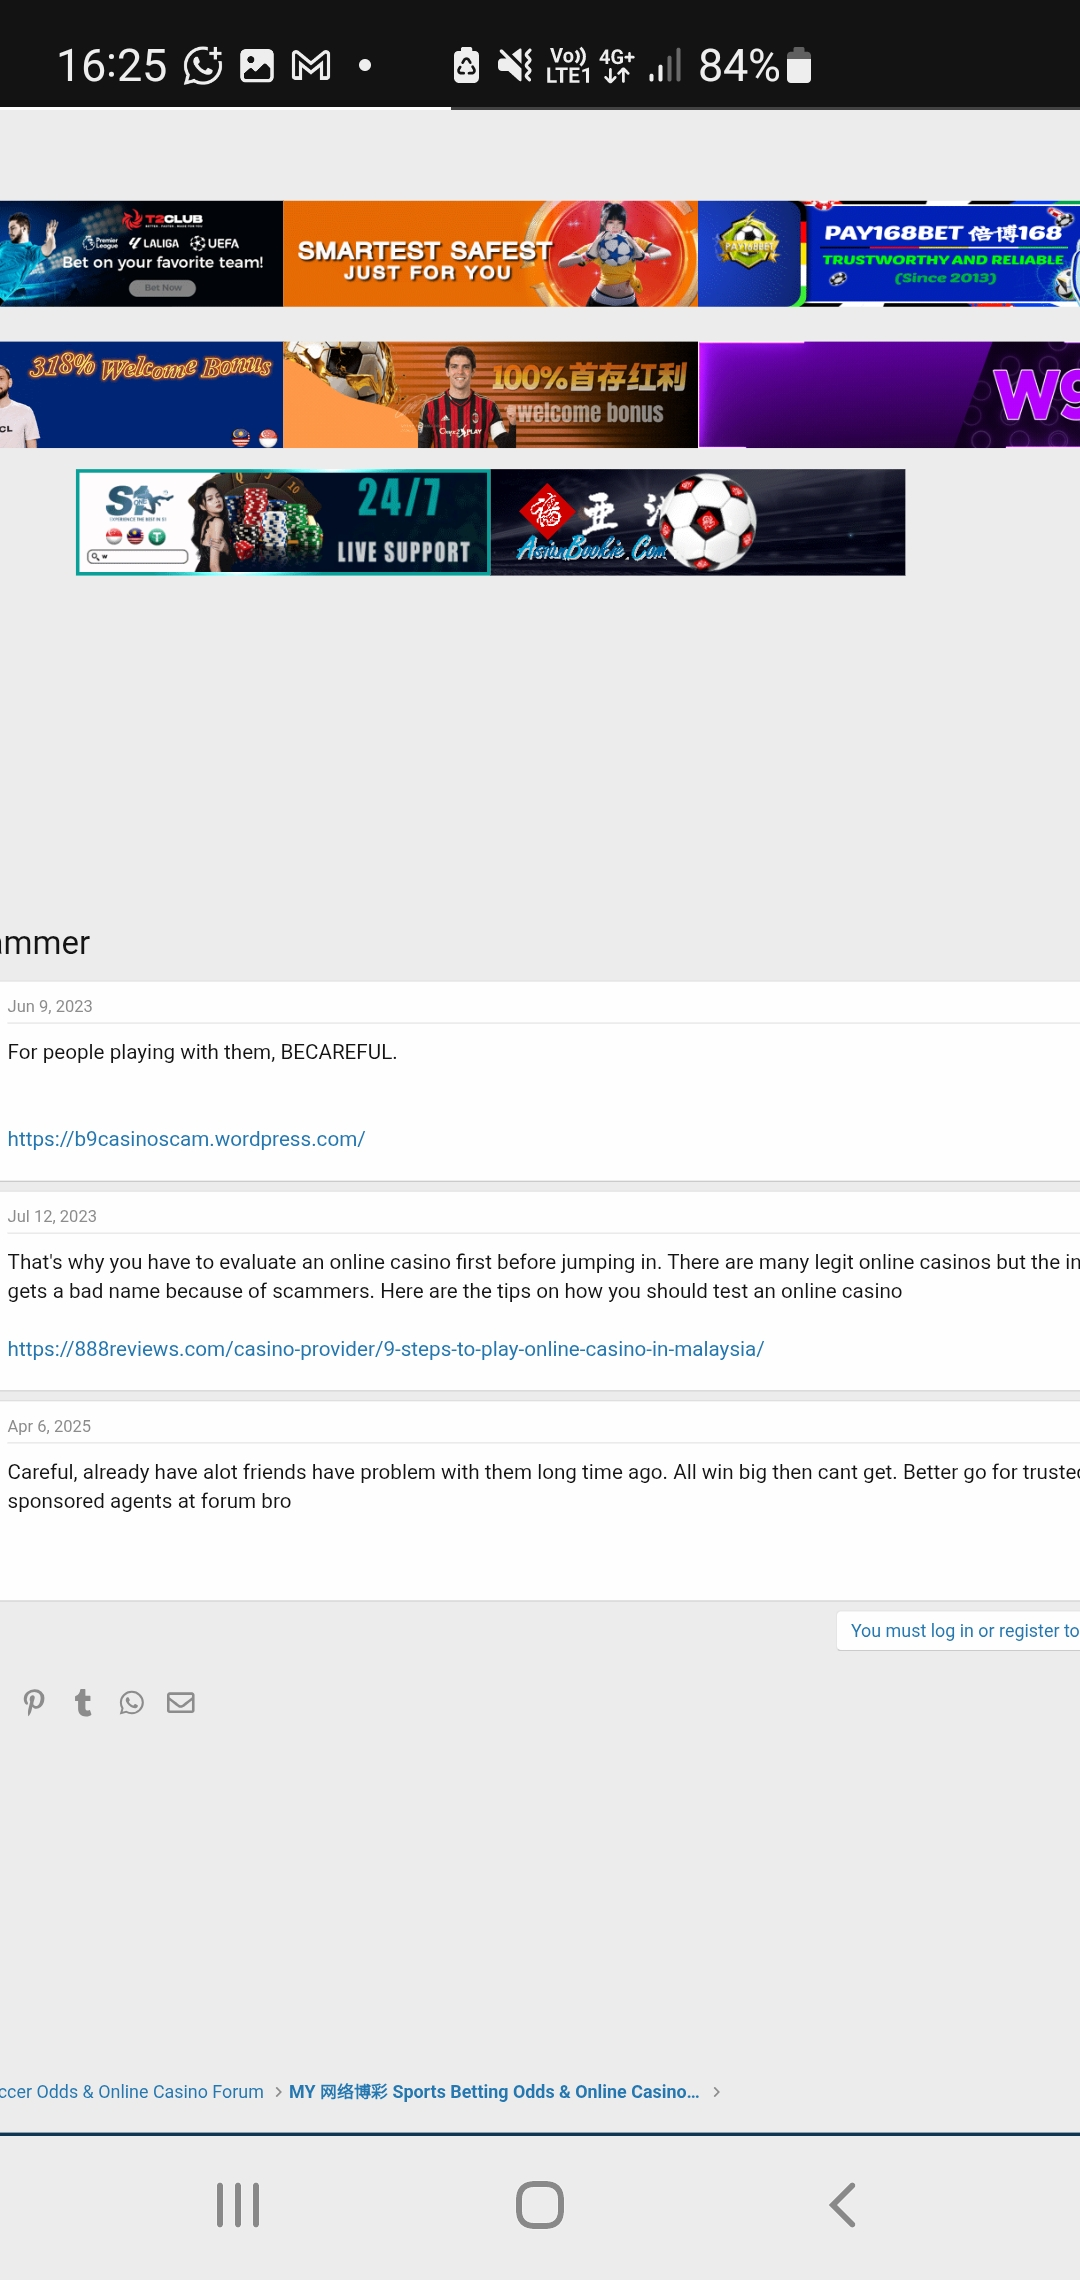The width and height of the screenshot is (1080, 2280).
Task: Tap the Gmail notification icon in status bar
Action: pyautogui.click(x=311, y=66)
